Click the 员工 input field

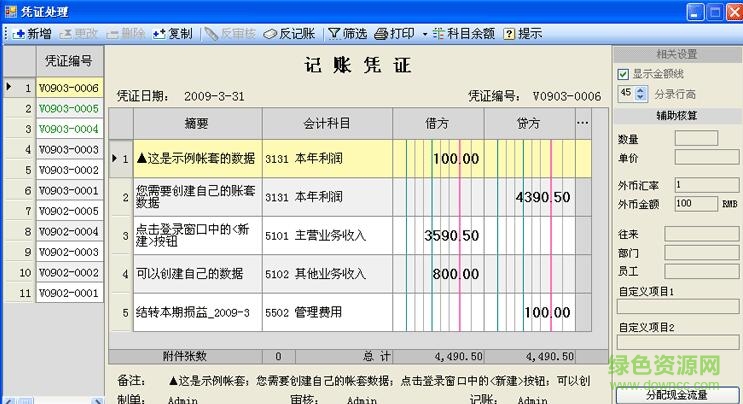coord(701,271)
